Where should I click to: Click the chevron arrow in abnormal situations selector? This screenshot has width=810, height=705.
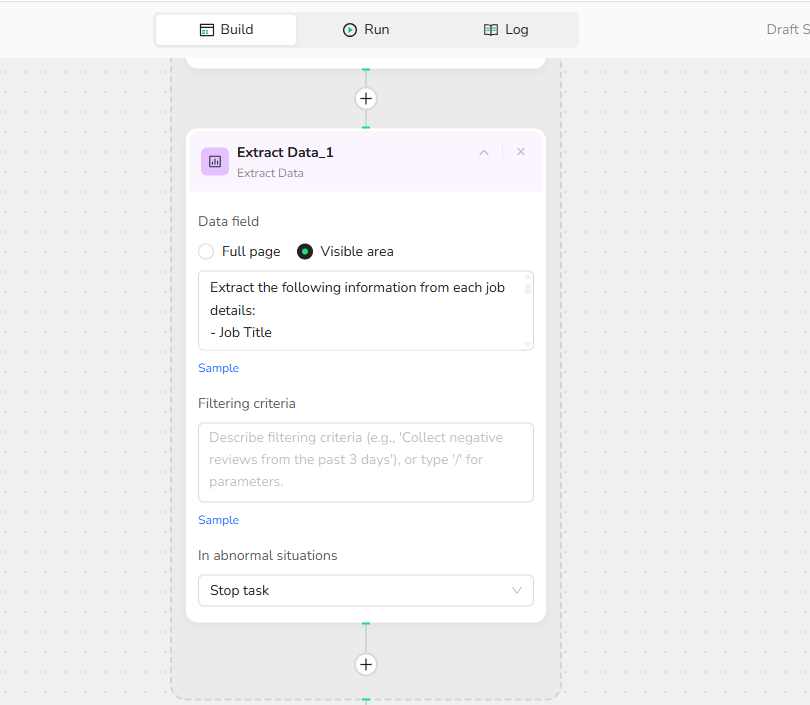click(x=517, y=590)
